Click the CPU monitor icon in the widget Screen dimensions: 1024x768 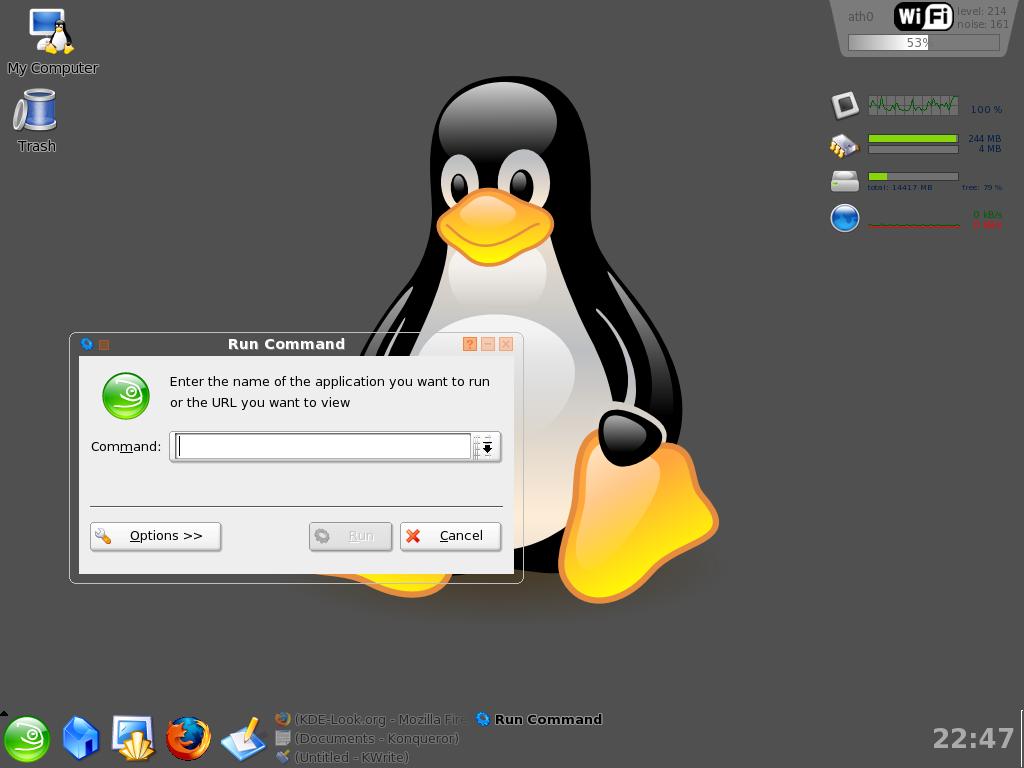click(x=845, y=105)
